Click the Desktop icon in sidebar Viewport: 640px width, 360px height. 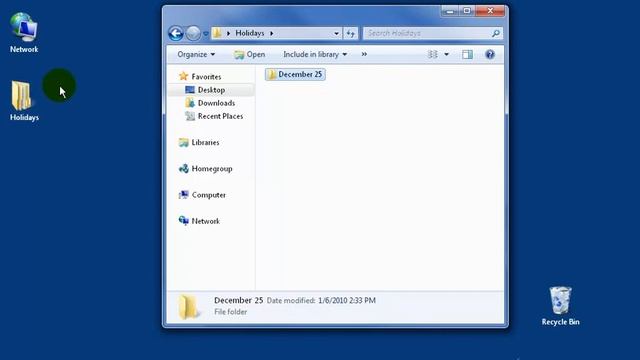[190, 89]
